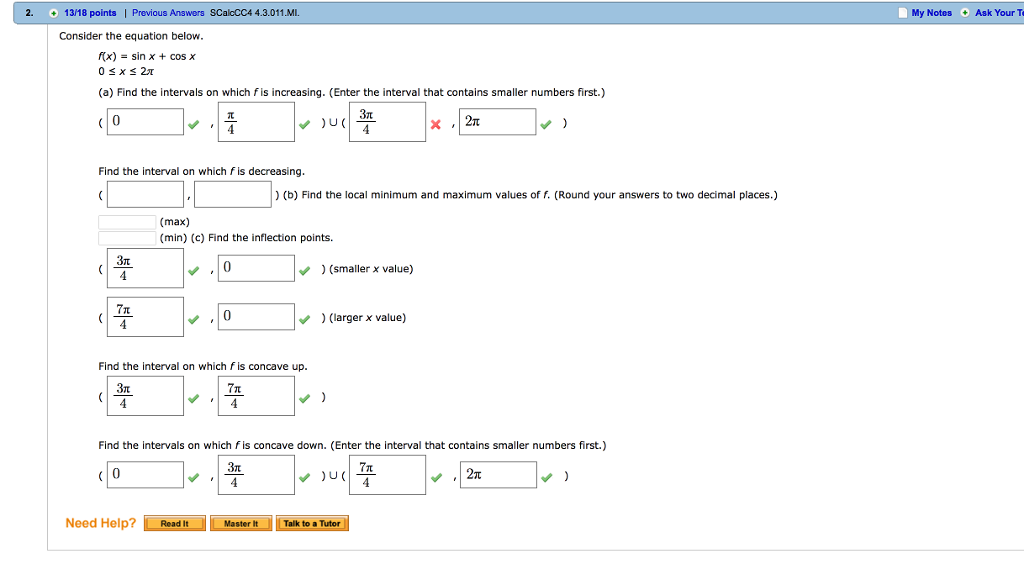
Task: Click green check beside concave down 7π/4
Action: (x=436, y=477)
